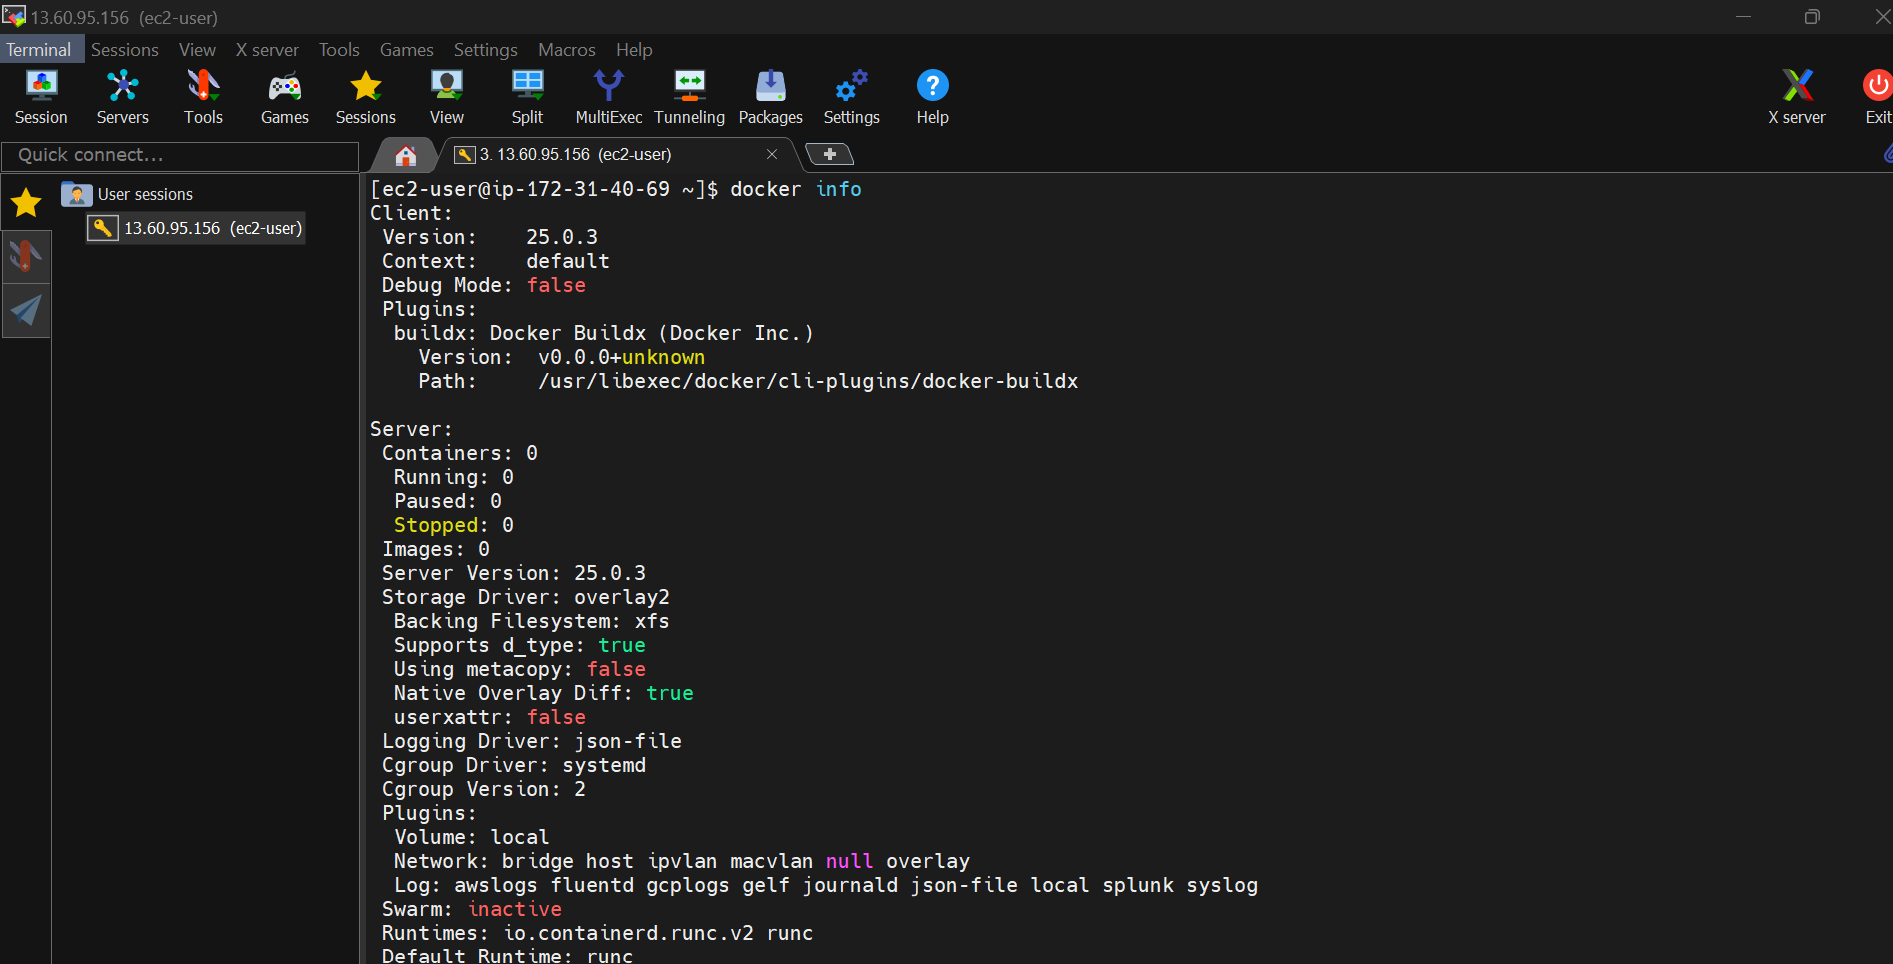Open the X server menu
Viewport: 1893px width, 964px height.
click(267, 49)
